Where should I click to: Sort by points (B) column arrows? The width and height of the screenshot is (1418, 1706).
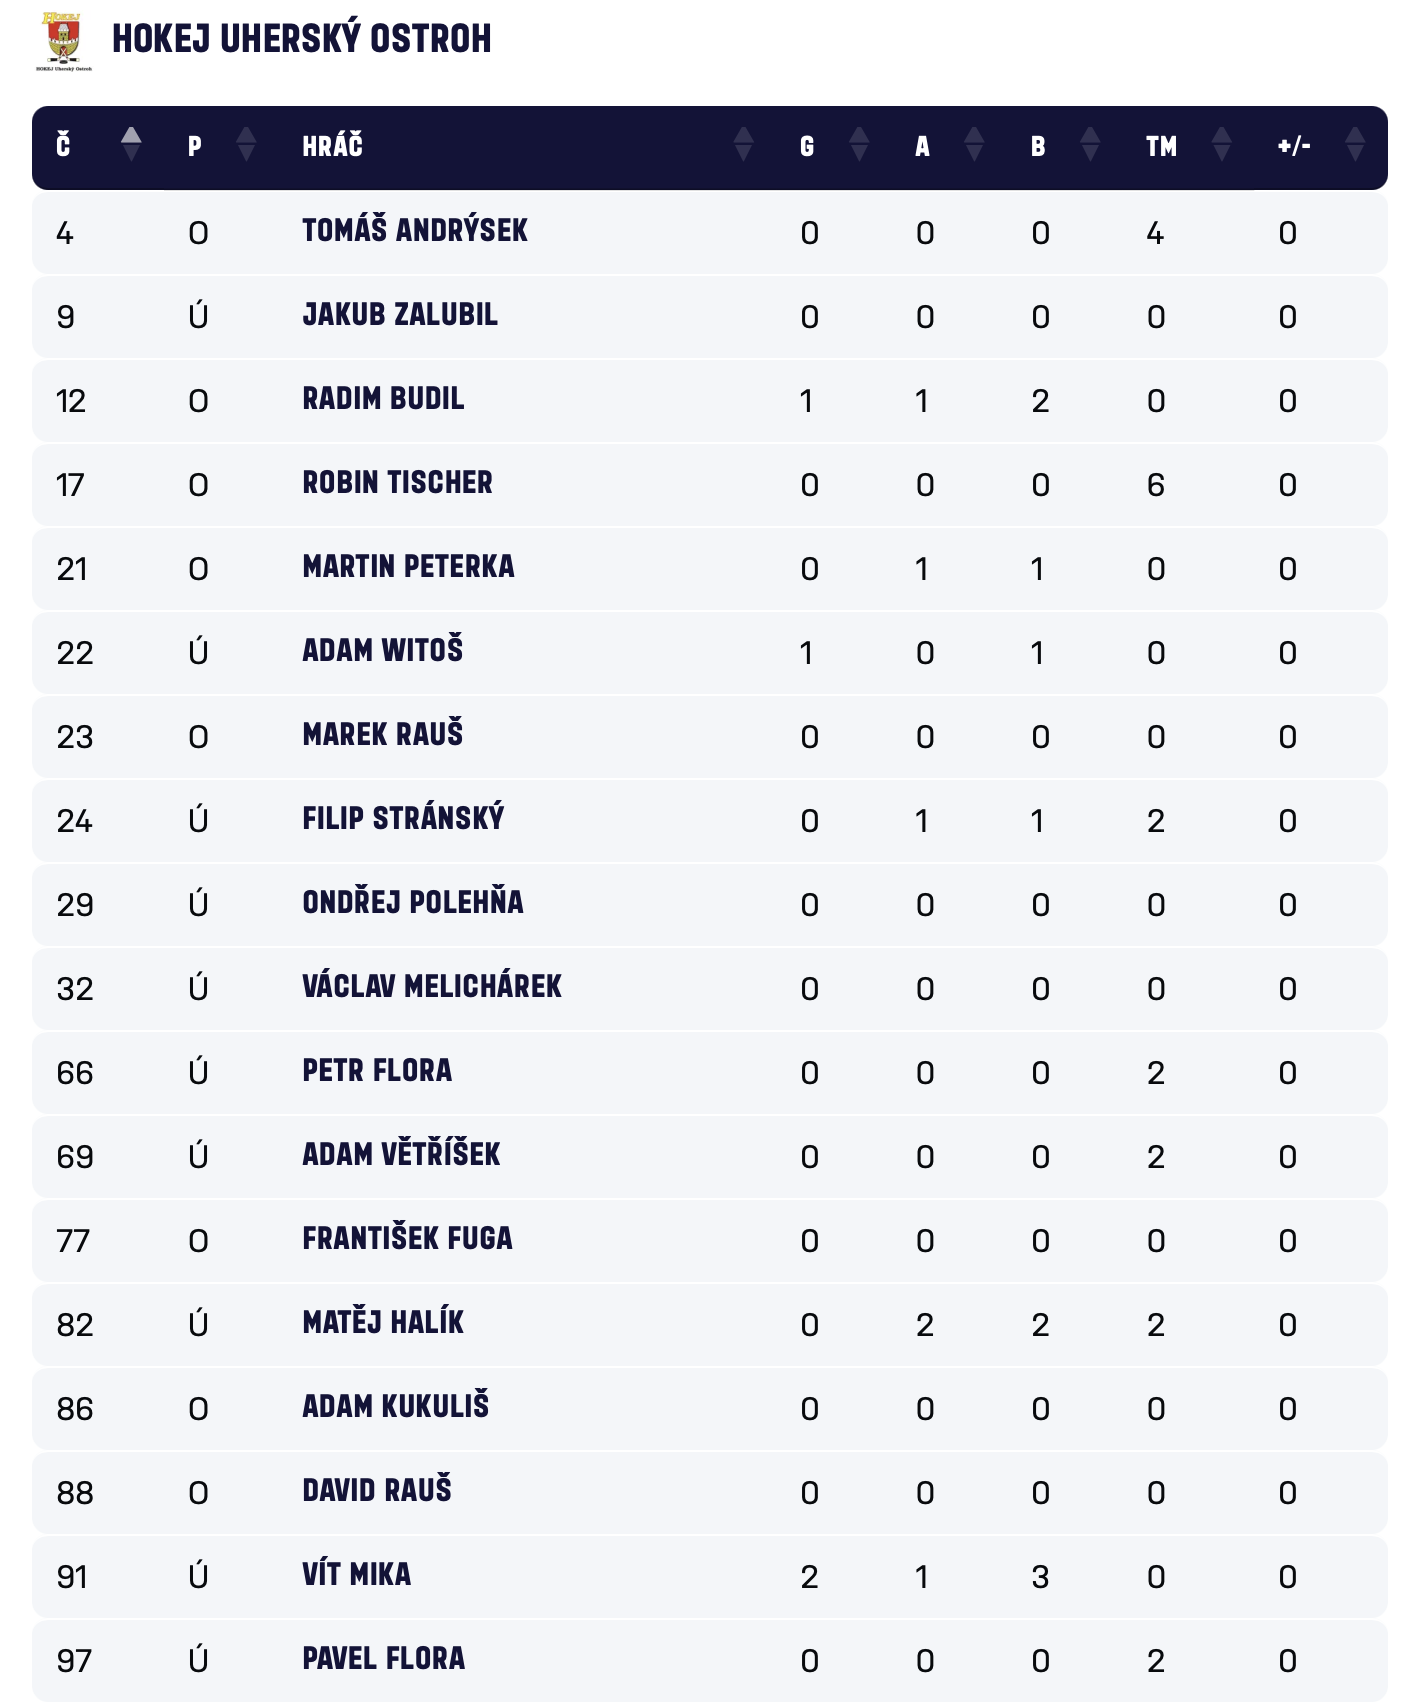[1090, 145]
